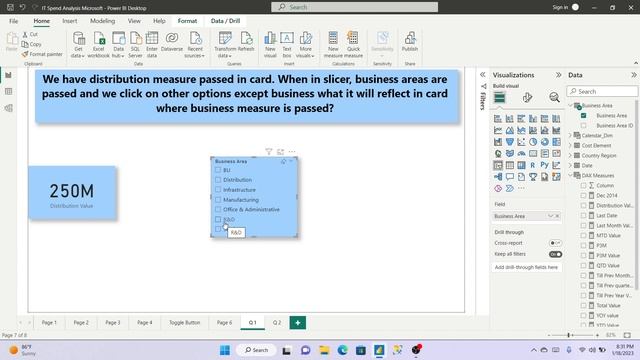Viewport: 640px width, 360px height.
Task: Open Table view in left sidebar
Action: click(x=9, y=92)
